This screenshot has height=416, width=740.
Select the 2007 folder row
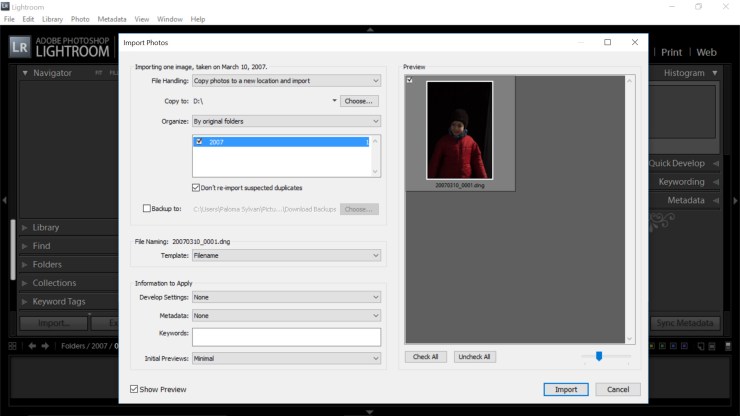pyautogui.click(x=281, y=142)
